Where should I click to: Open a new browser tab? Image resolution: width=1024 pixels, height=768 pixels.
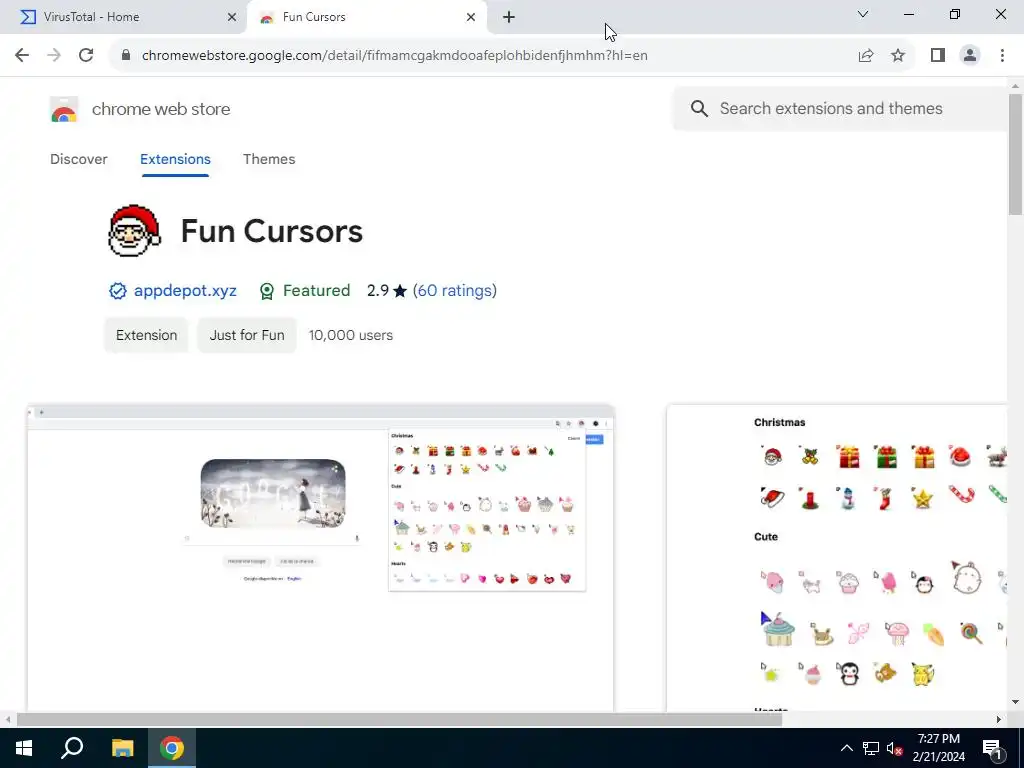tap(509, 17)
